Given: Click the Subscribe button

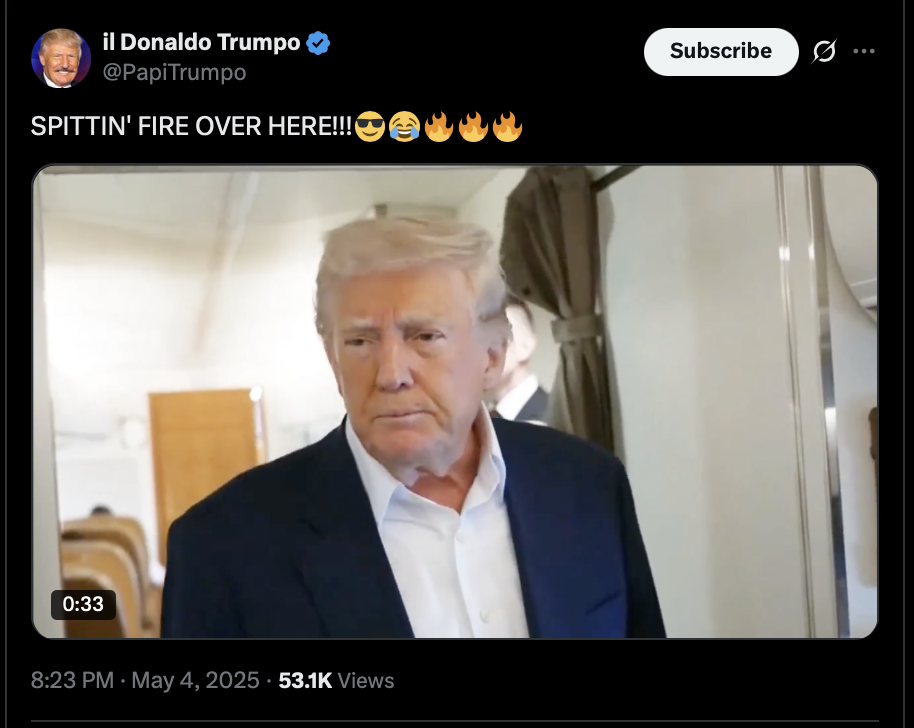Looking at the screenshot, I should coord(721,51).
